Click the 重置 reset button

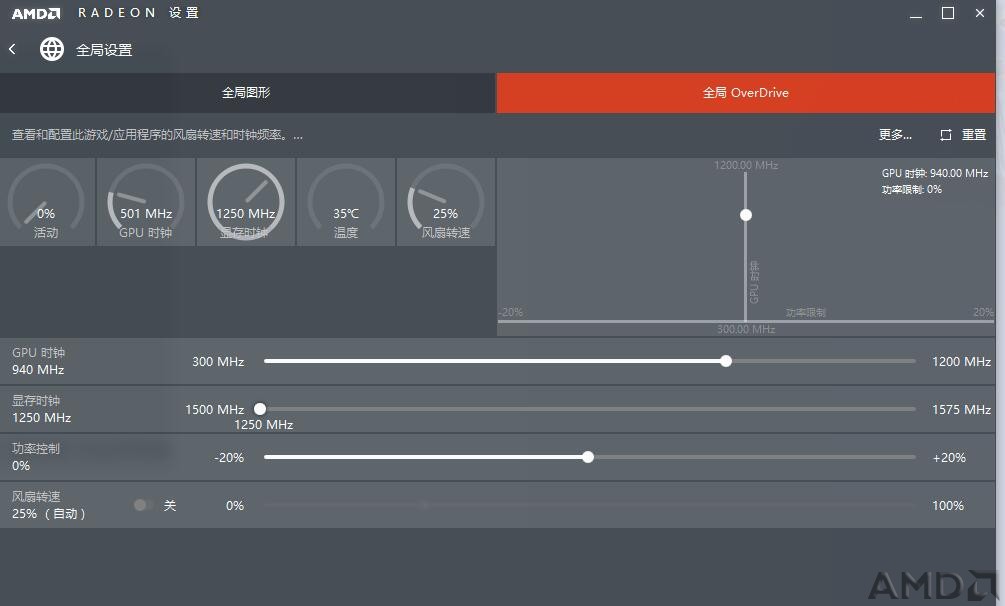coord(974,135)
